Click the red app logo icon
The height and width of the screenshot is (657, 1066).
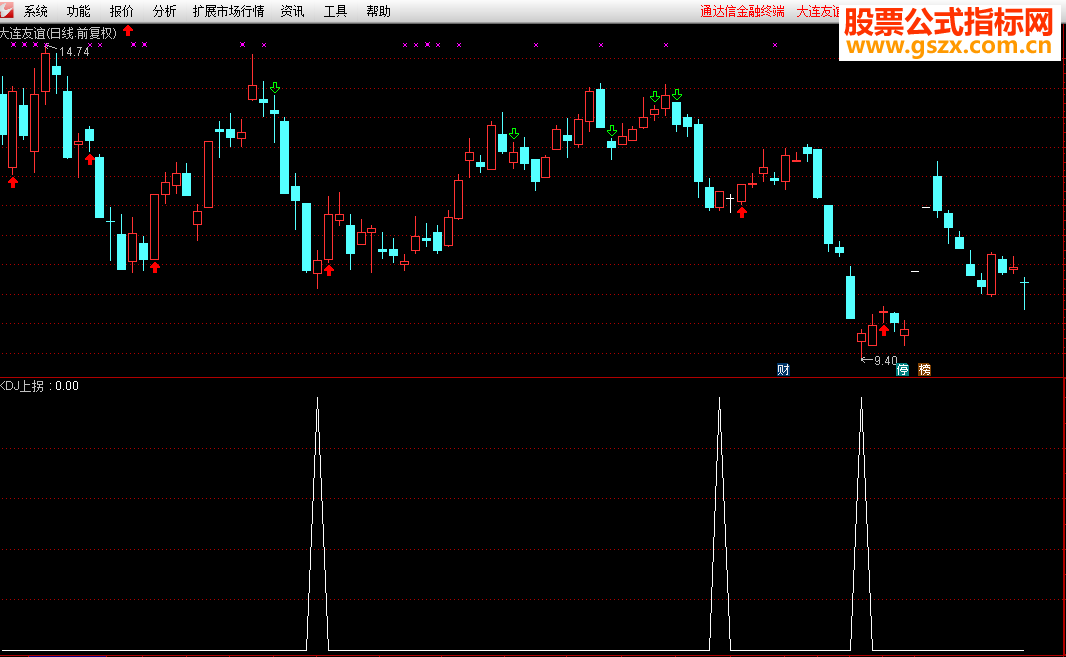coord(7,10)
